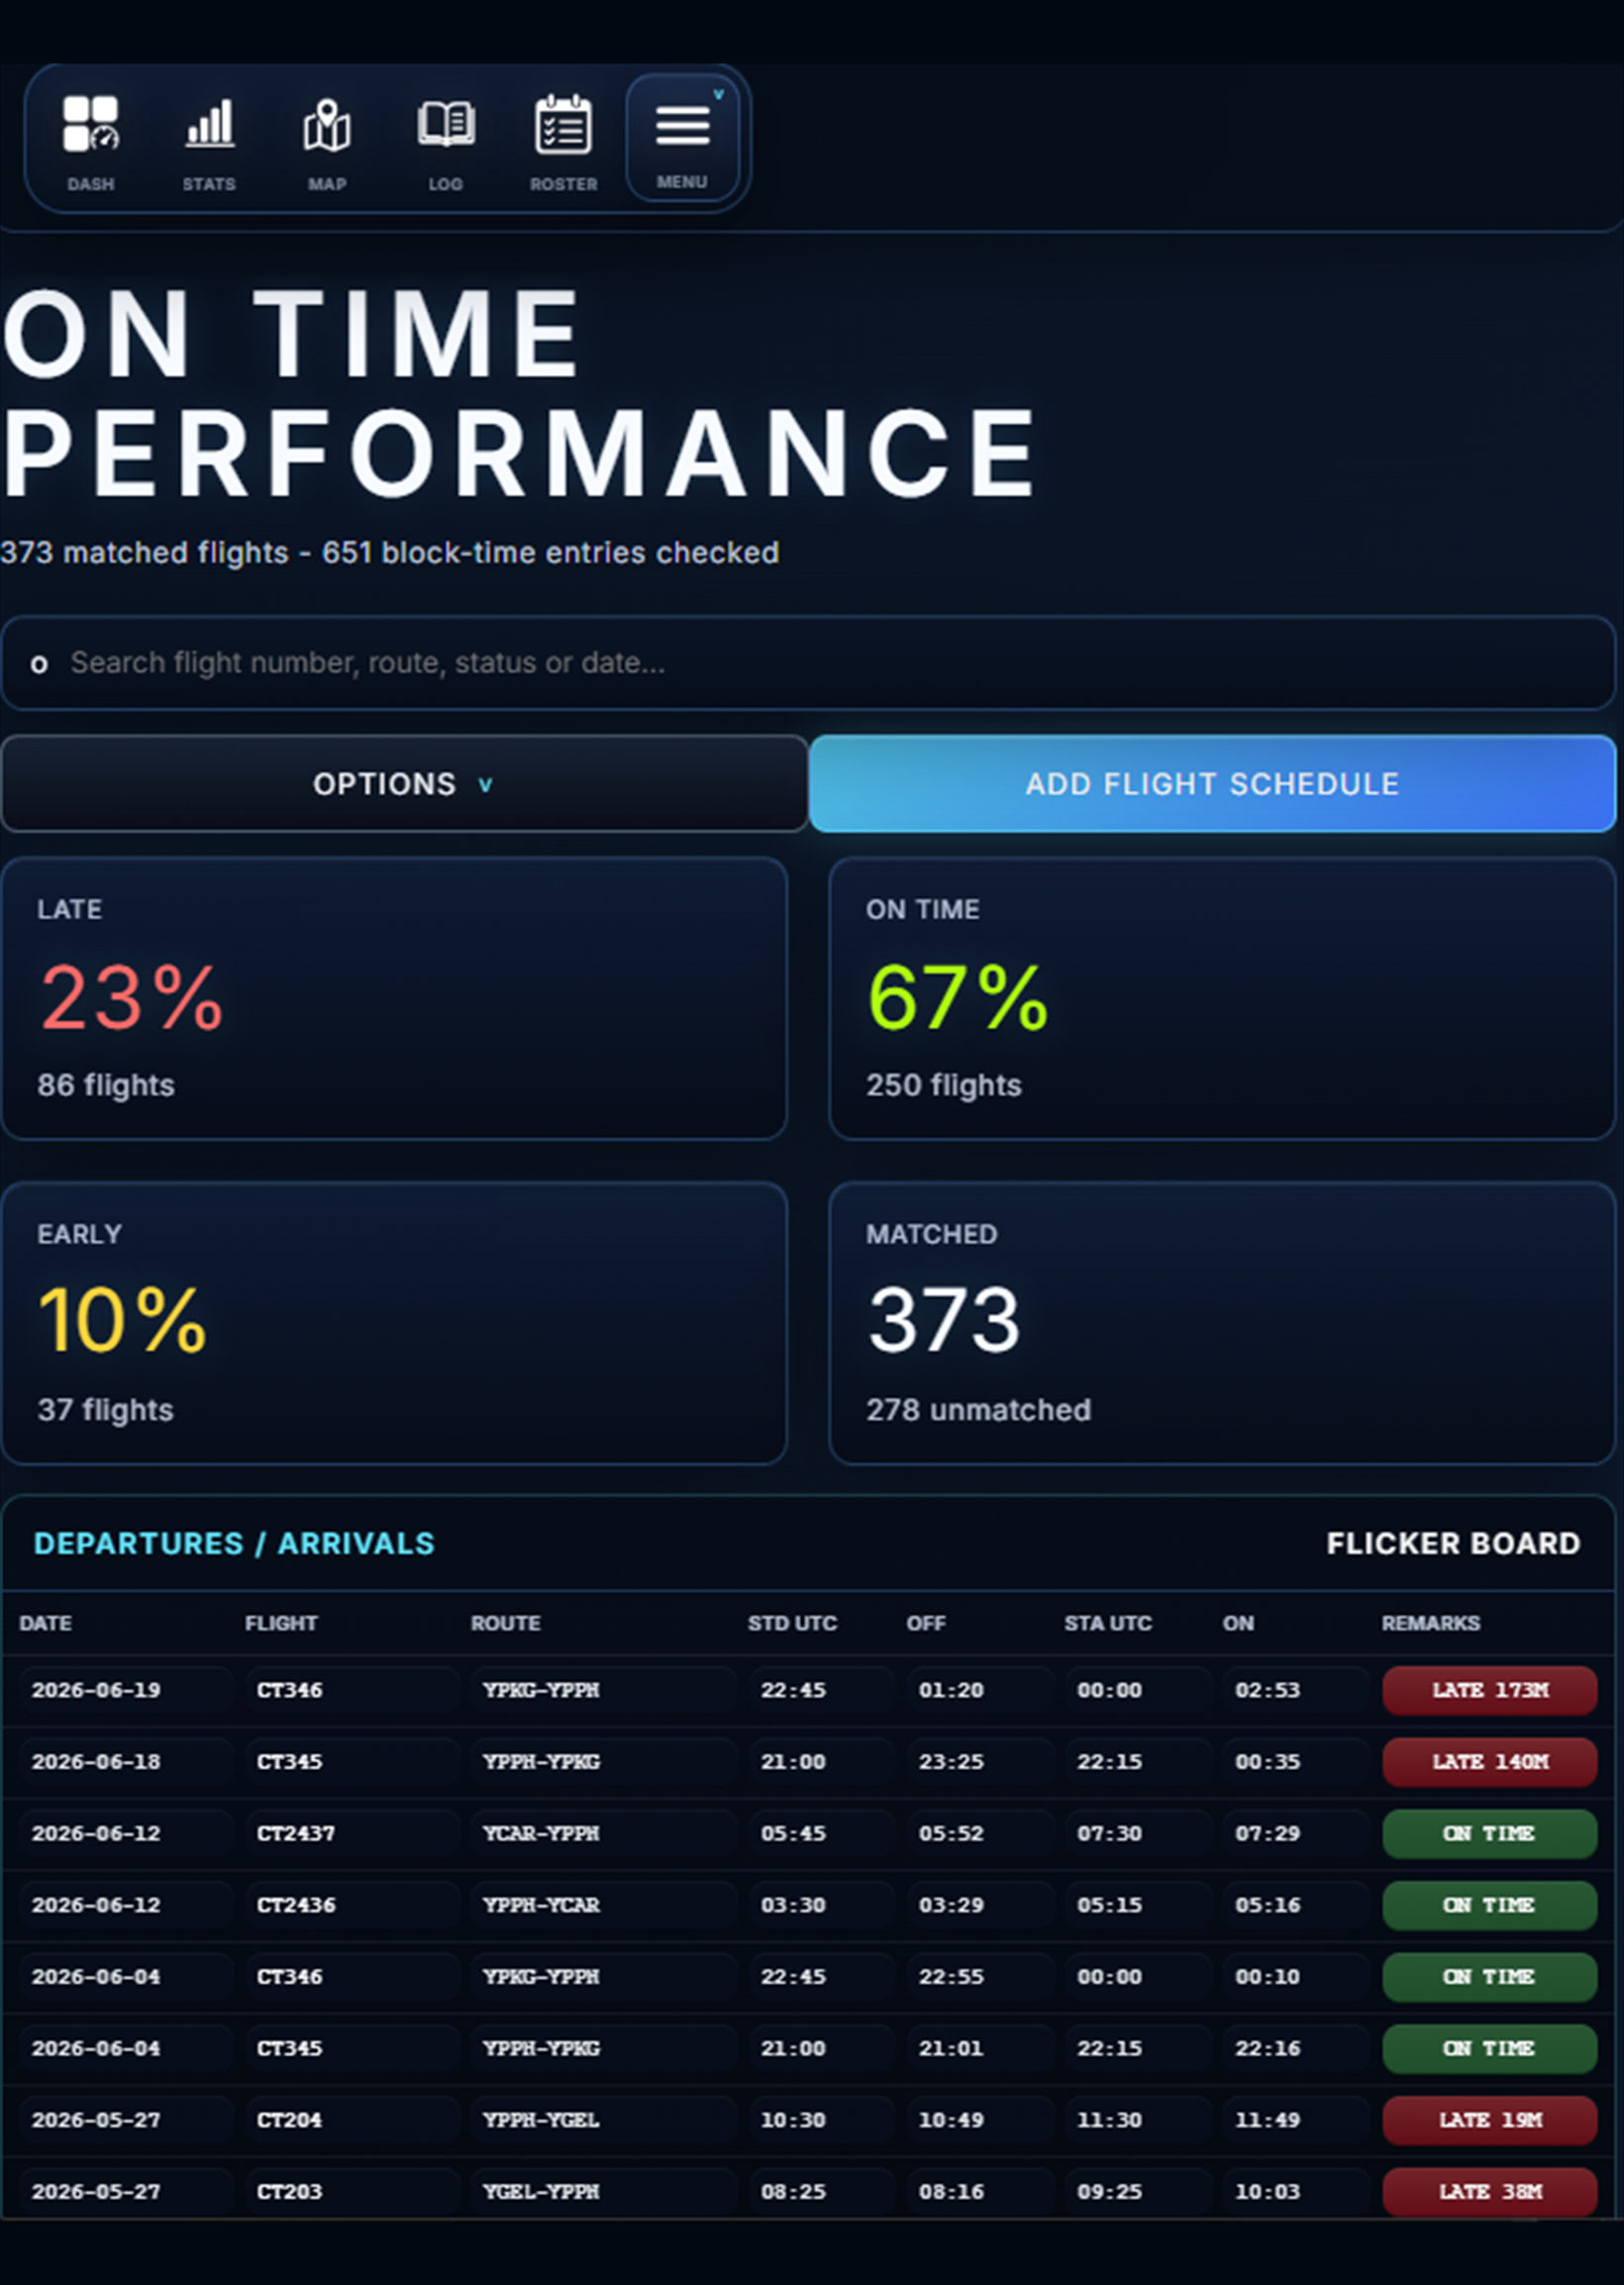This screenshot has height=2285, width=1624.
Task: Select off time 21:01
Action: [979, 2049]
